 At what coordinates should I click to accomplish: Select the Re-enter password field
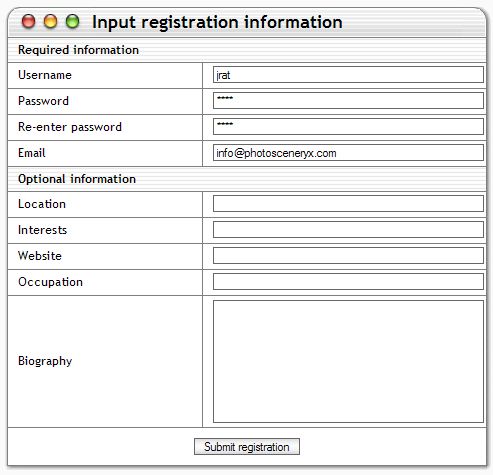348,127
